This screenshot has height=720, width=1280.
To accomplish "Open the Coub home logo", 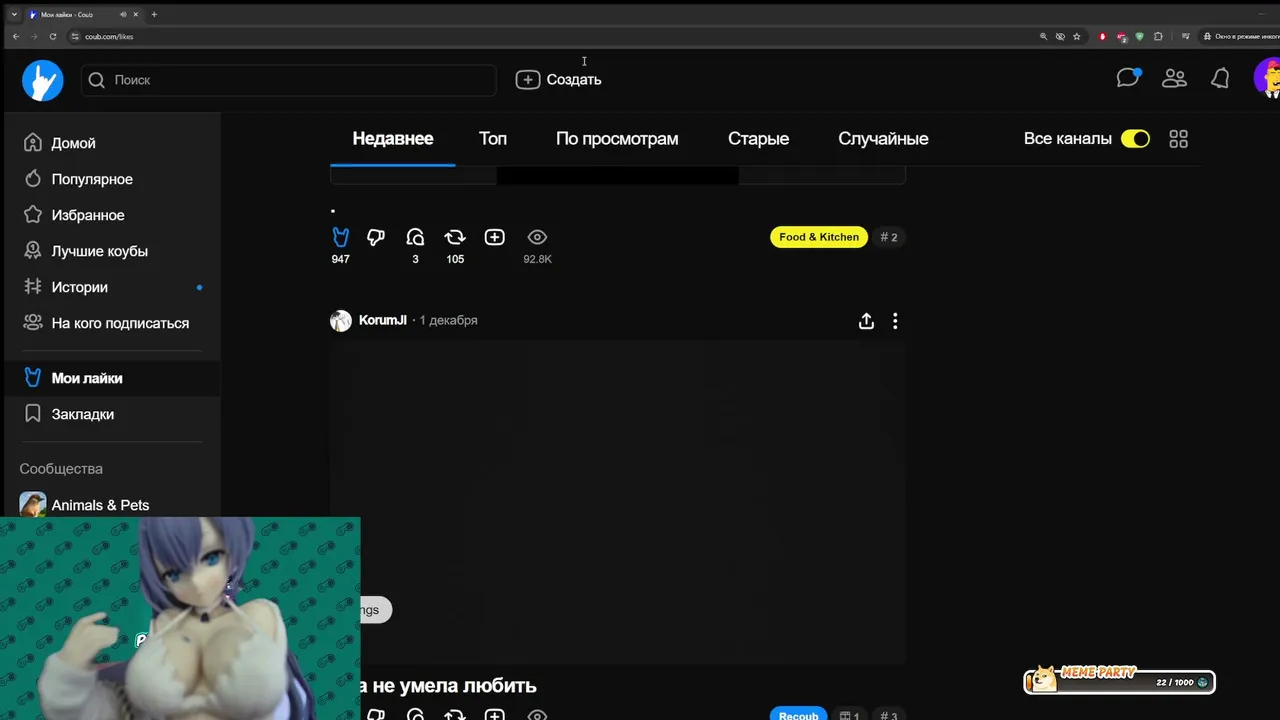I will 43,80.
